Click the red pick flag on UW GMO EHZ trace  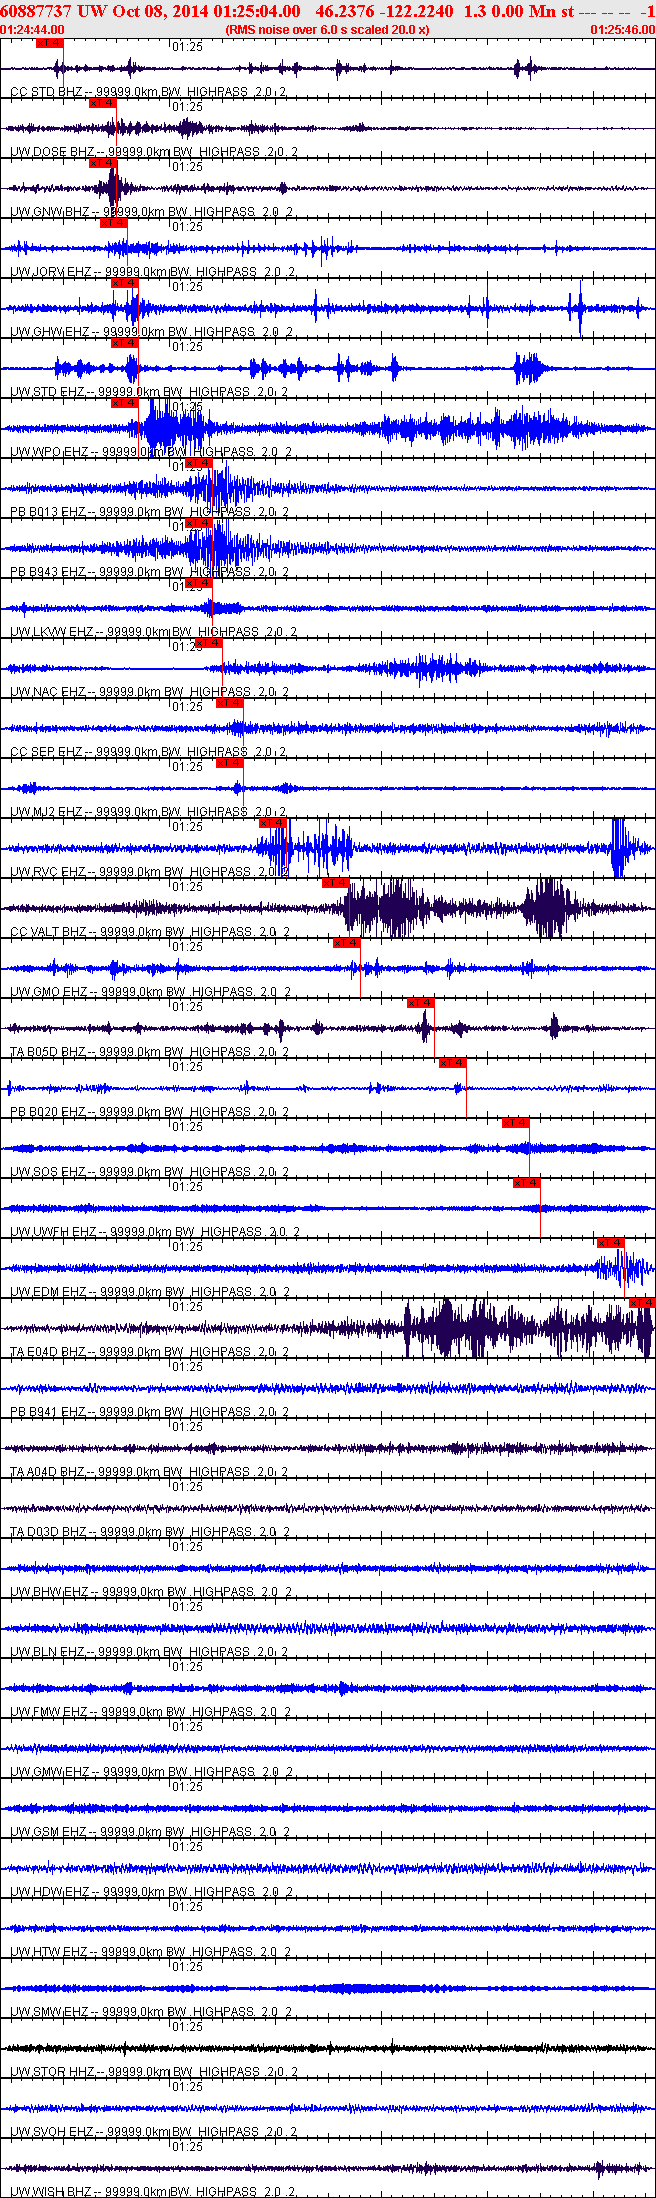point(347,943)
